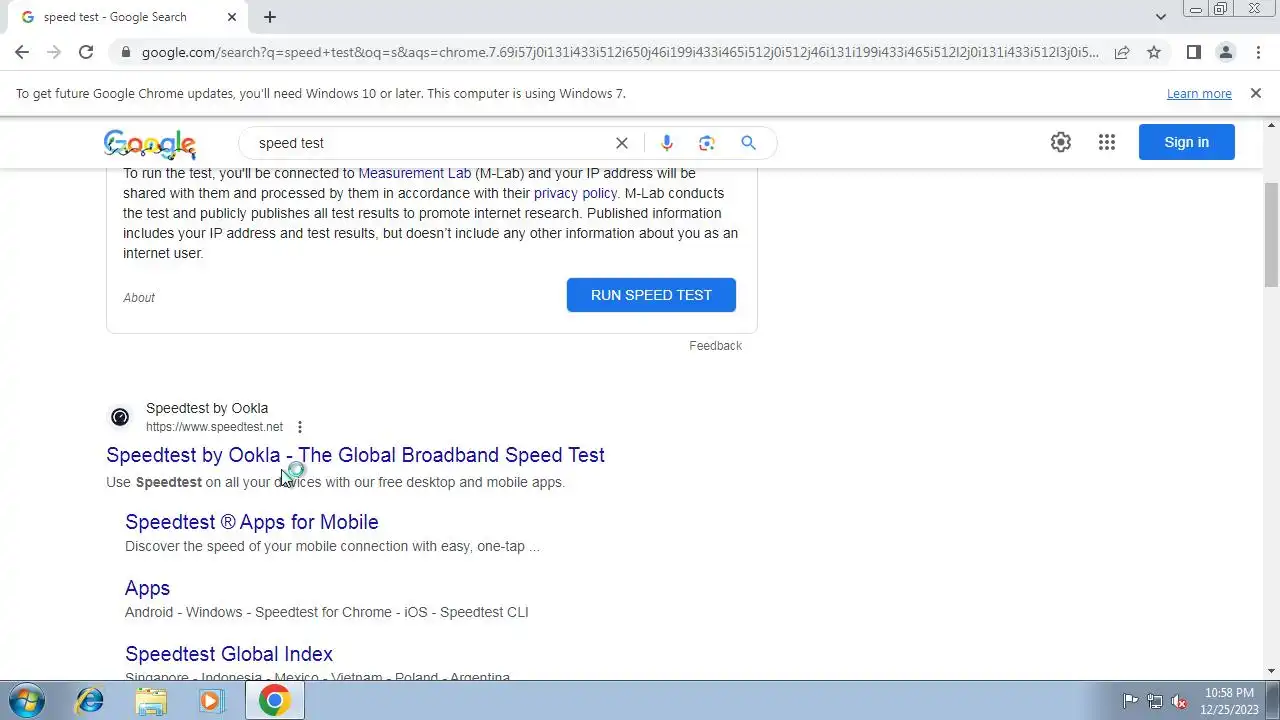1280x720 pixels.
Task: Bookmark this page with the star icon
Action: click(x=1154, y=52)
